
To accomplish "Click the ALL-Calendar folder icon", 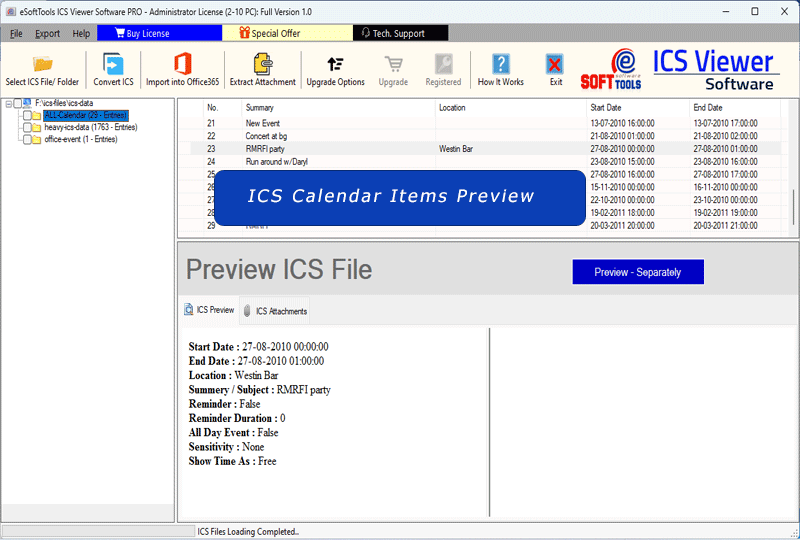I will (37, 115).
